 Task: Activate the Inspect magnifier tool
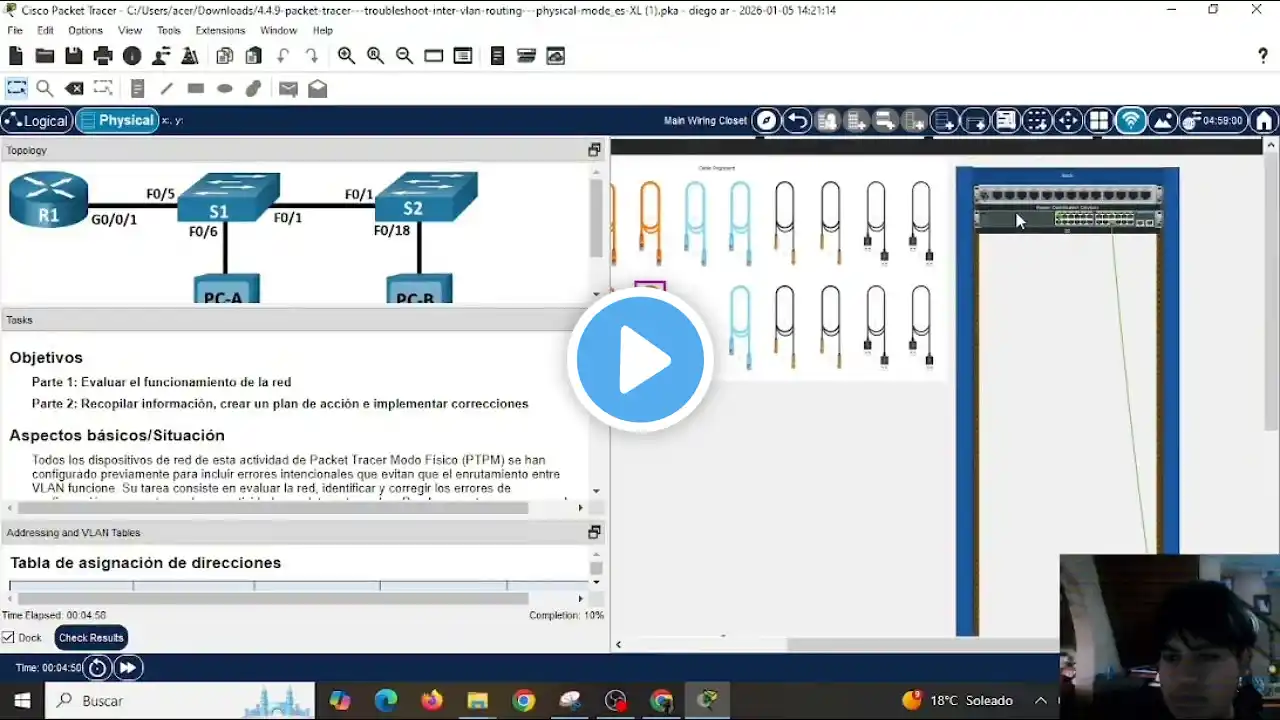pos(45,88)
